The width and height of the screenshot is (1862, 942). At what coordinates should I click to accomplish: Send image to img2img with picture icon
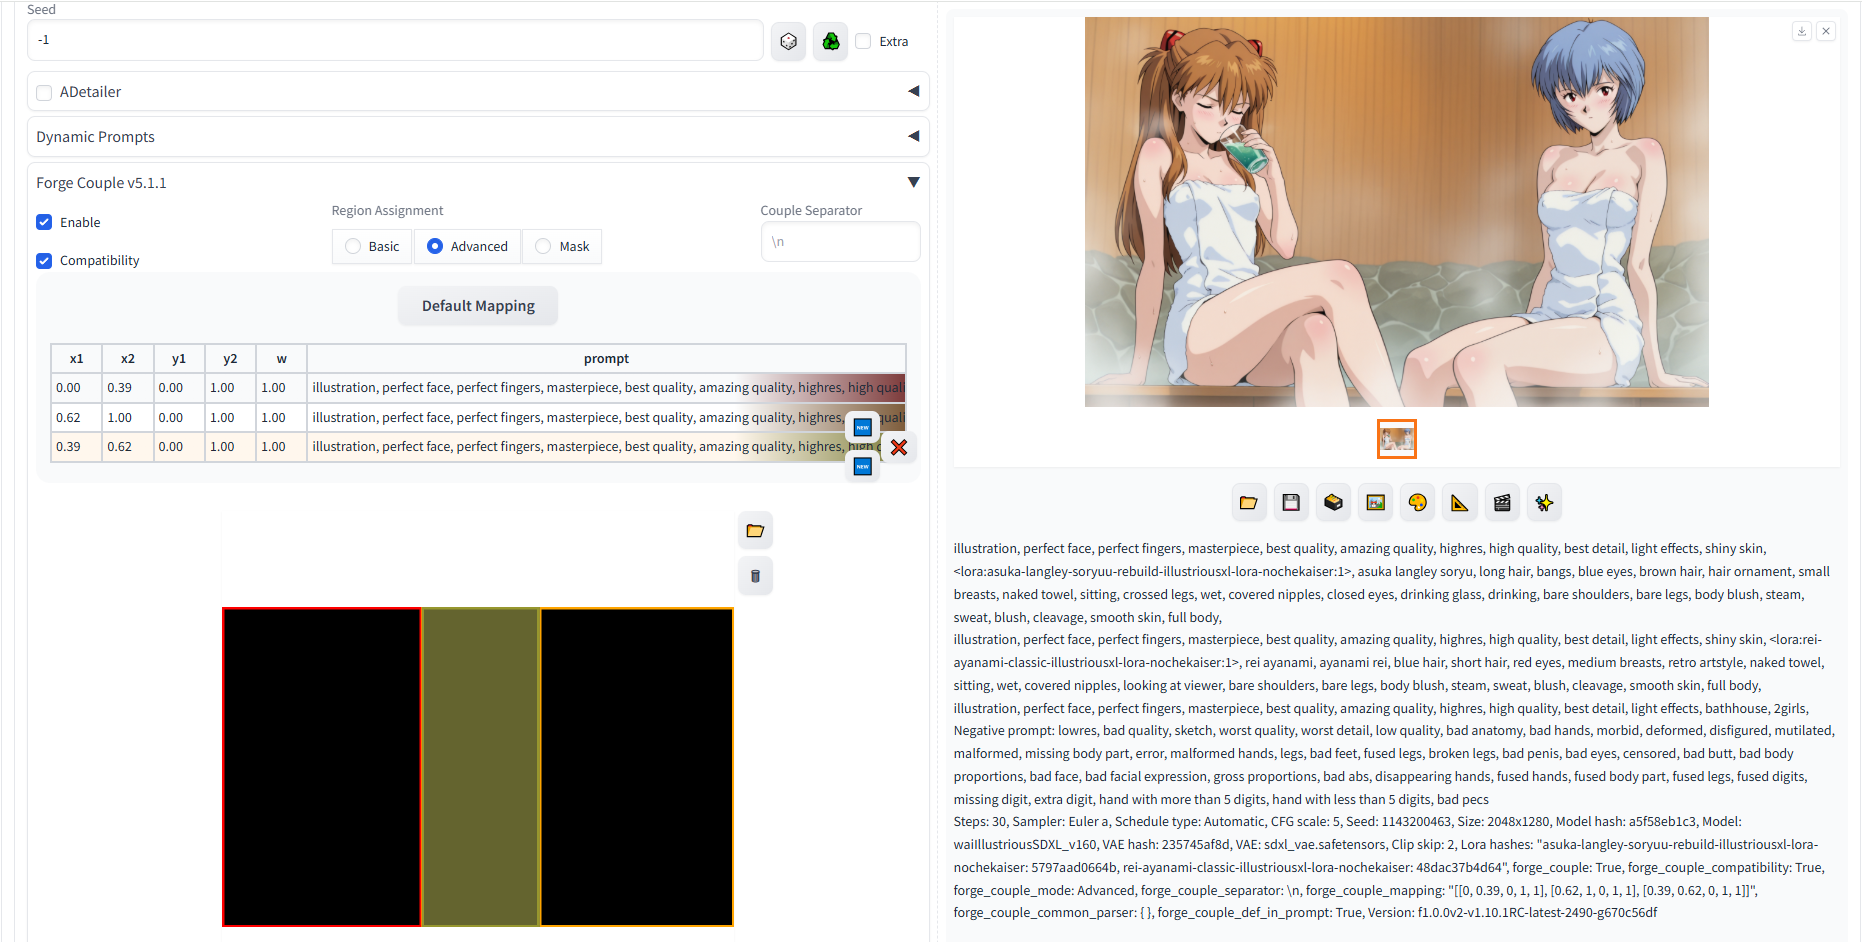(x=1376, y=503)
